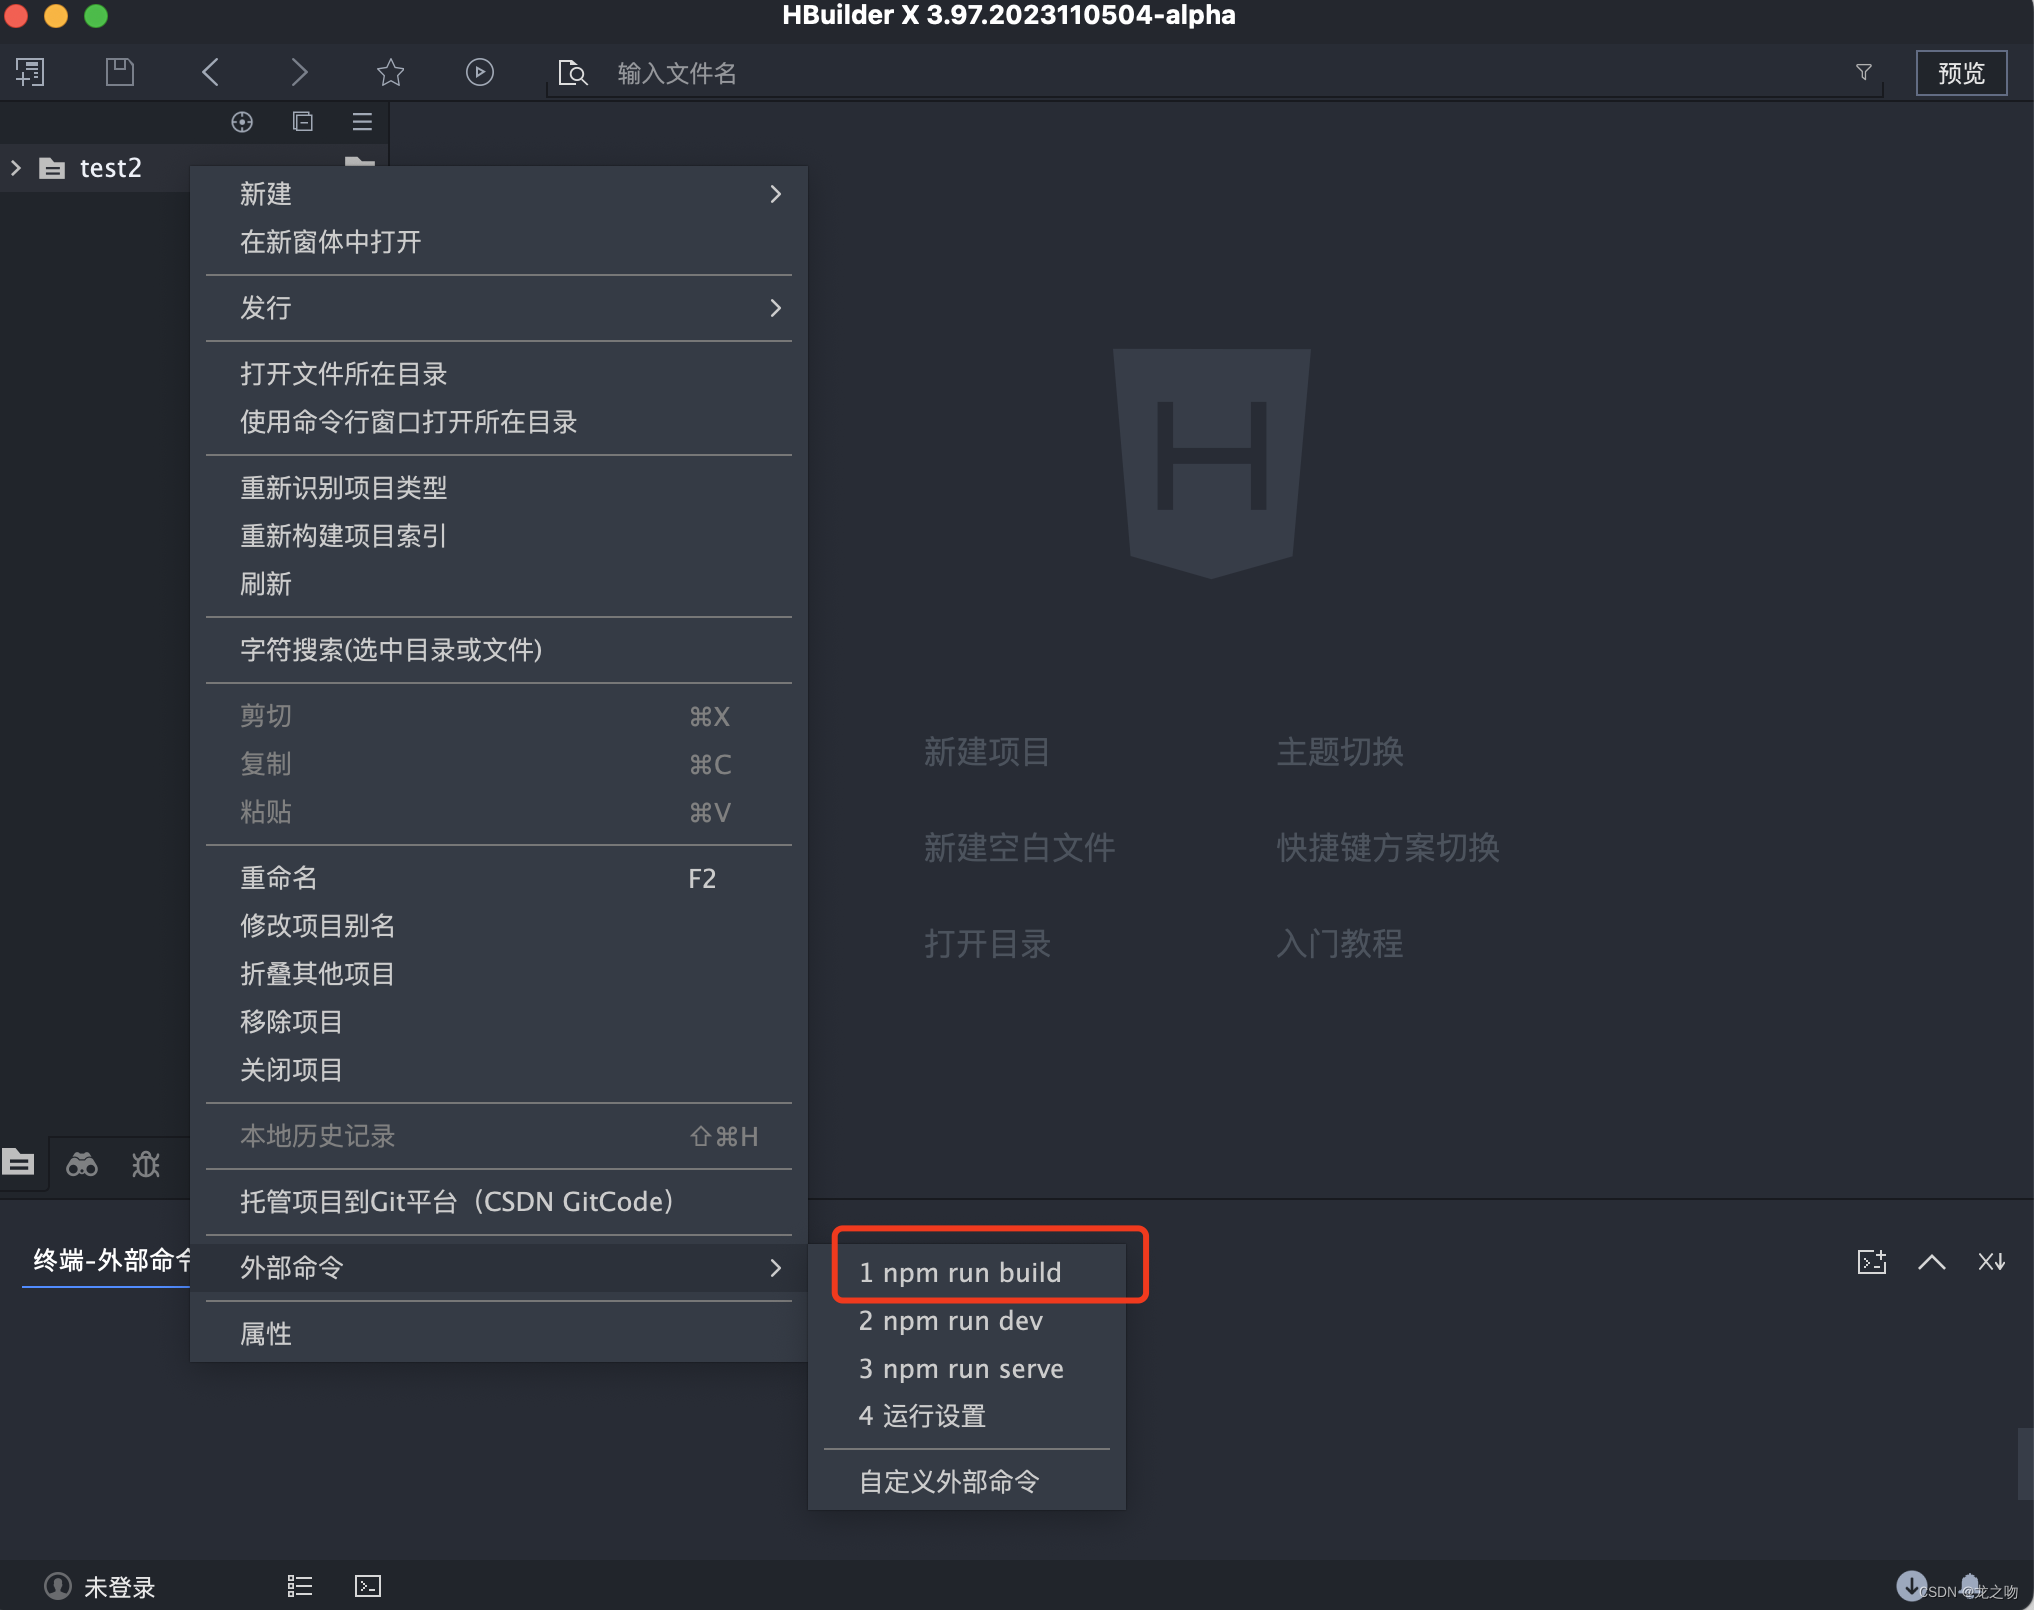The height and width of the screenshot is (1610, 2034).
Task: Select the project manager sidebar icon
Action: coord(19,1163)
